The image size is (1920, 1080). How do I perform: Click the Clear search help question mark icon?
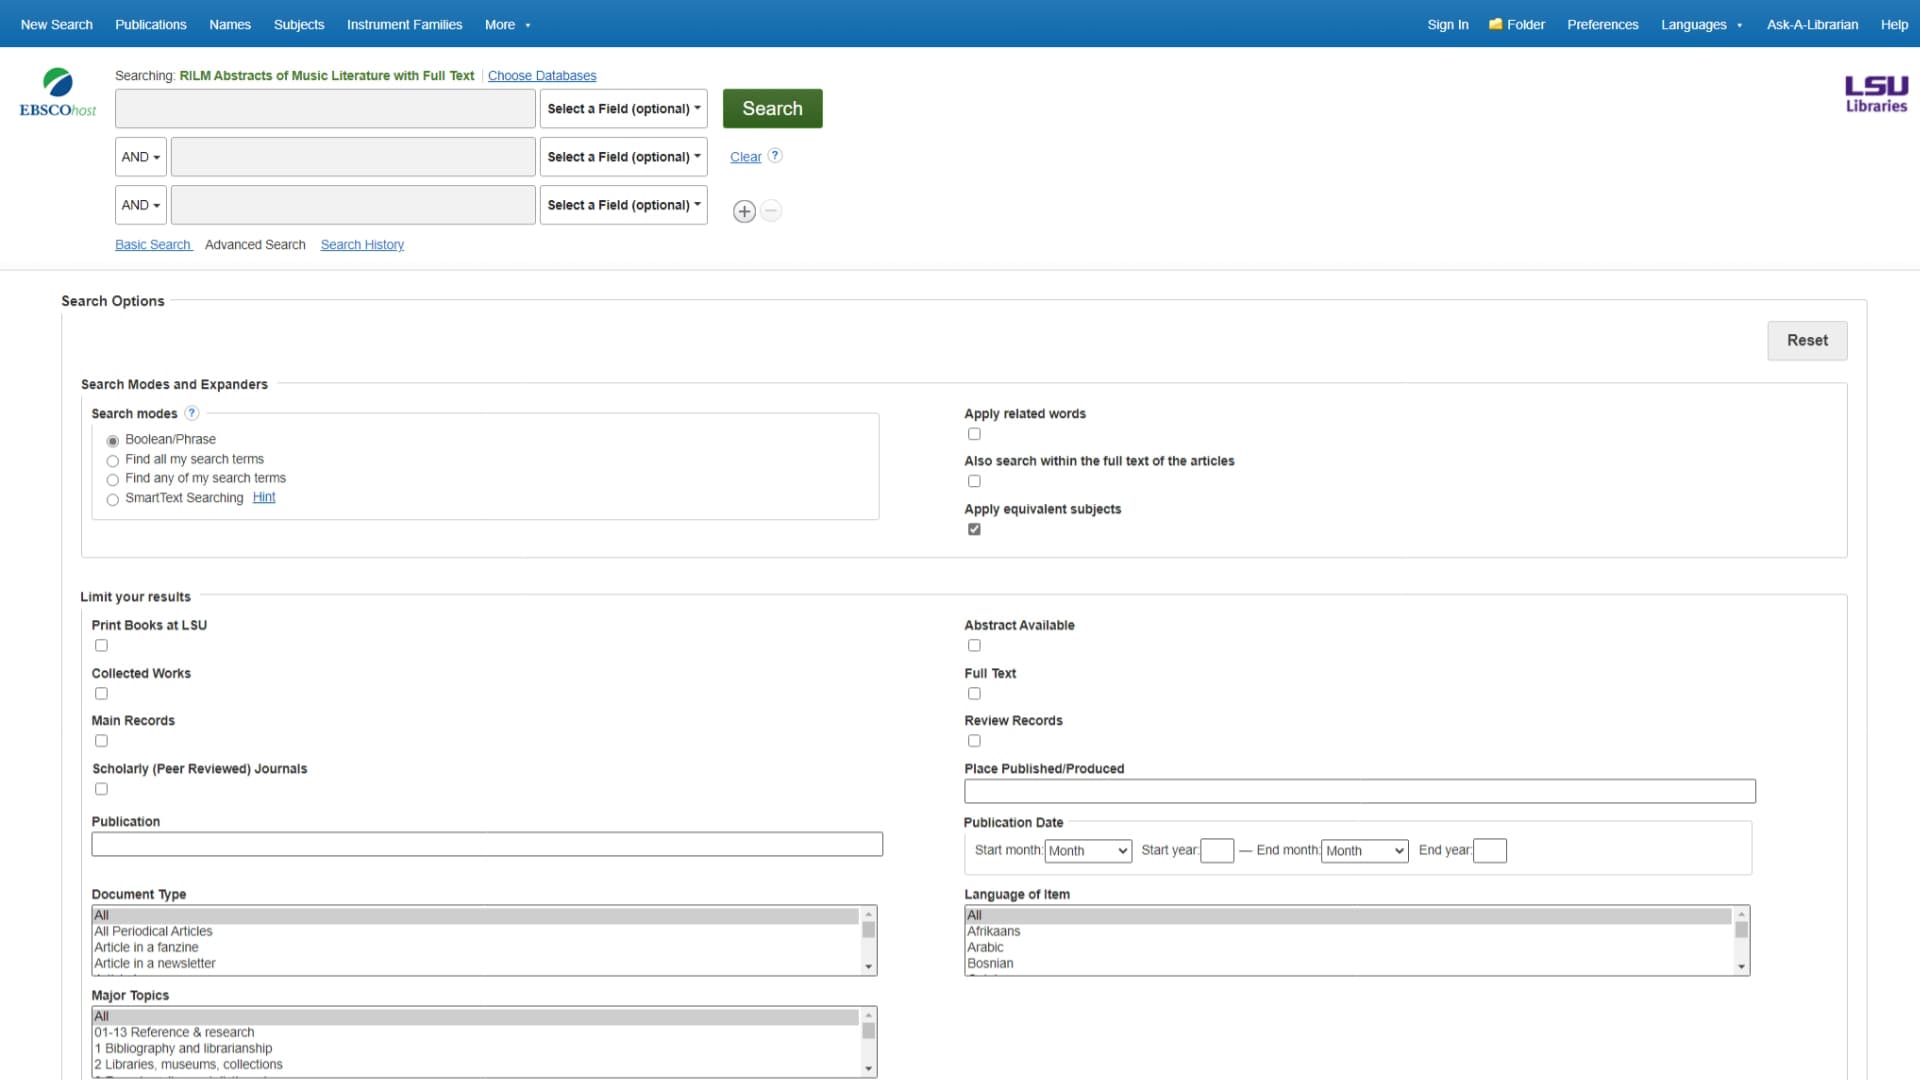coord(774,154)
